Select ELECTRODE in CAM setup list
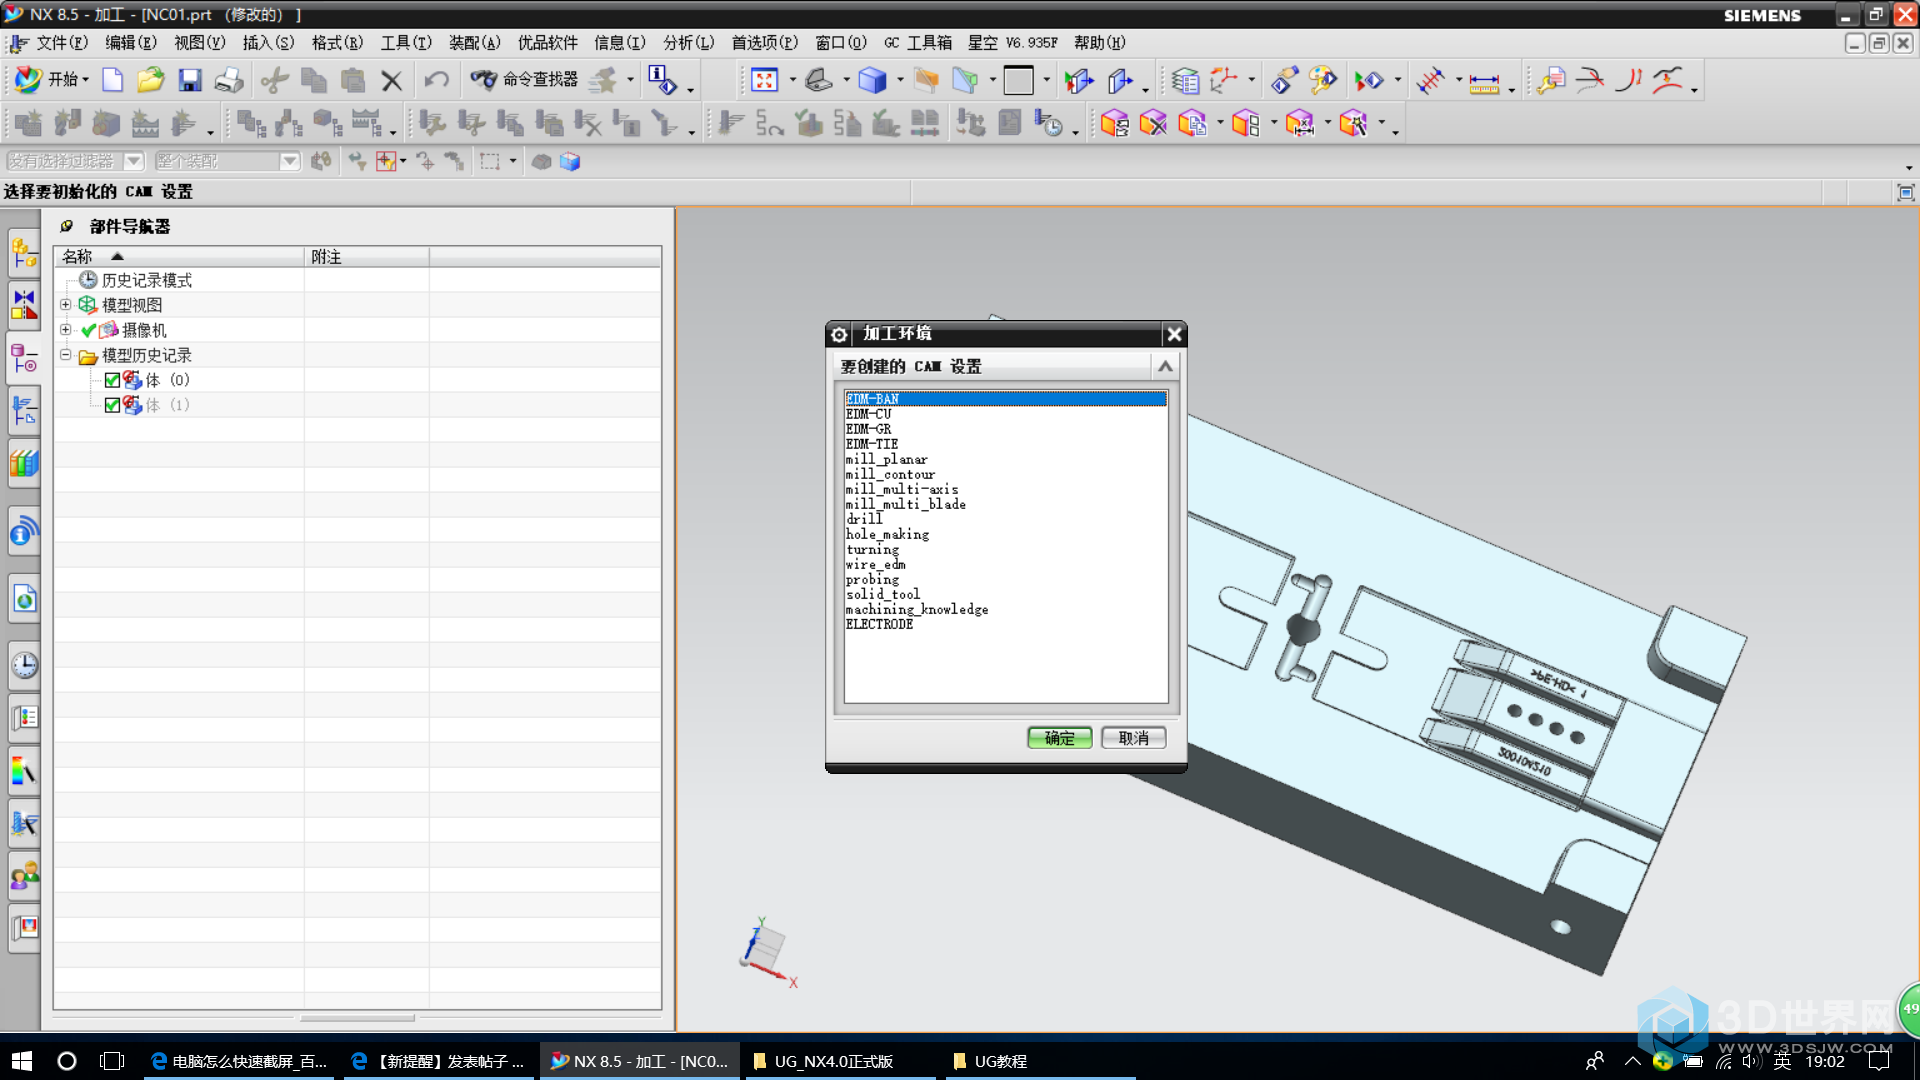Image resolution: width=1920 pixels, height=1080 pixels. click(x=1005, y=624)
